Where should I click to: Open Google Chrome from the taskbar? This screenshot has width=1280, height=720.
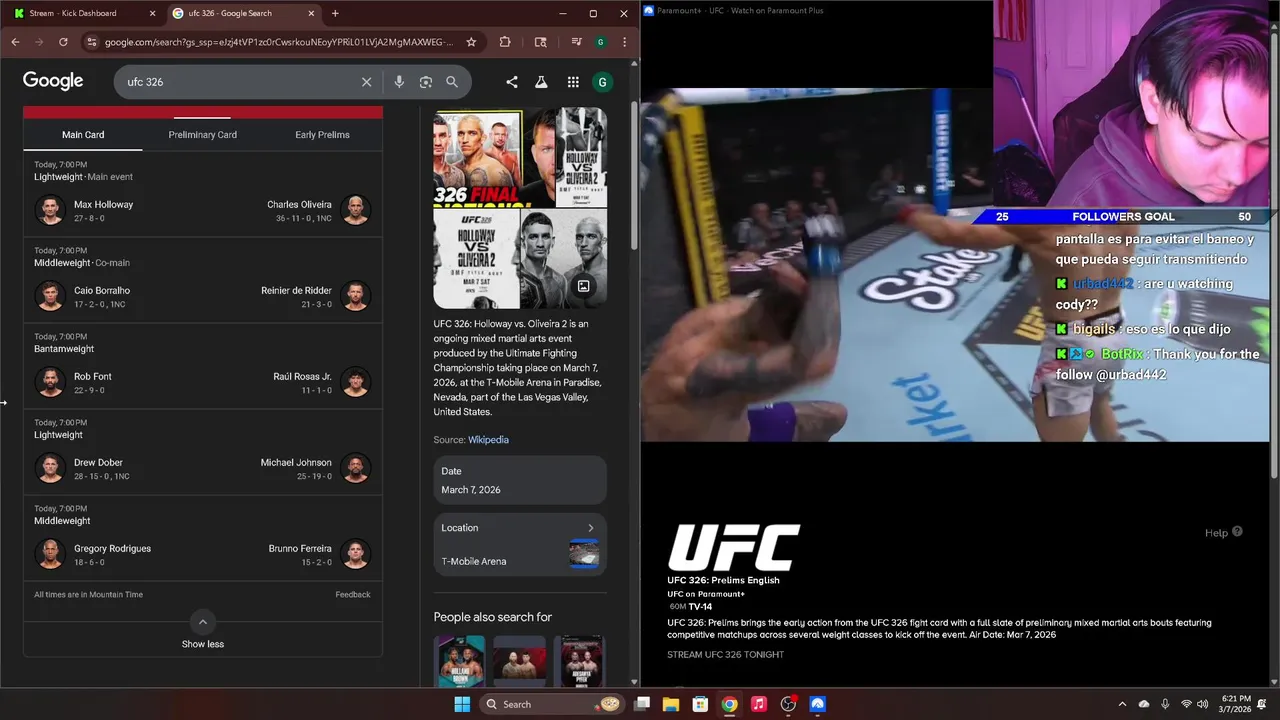point(730,704)
